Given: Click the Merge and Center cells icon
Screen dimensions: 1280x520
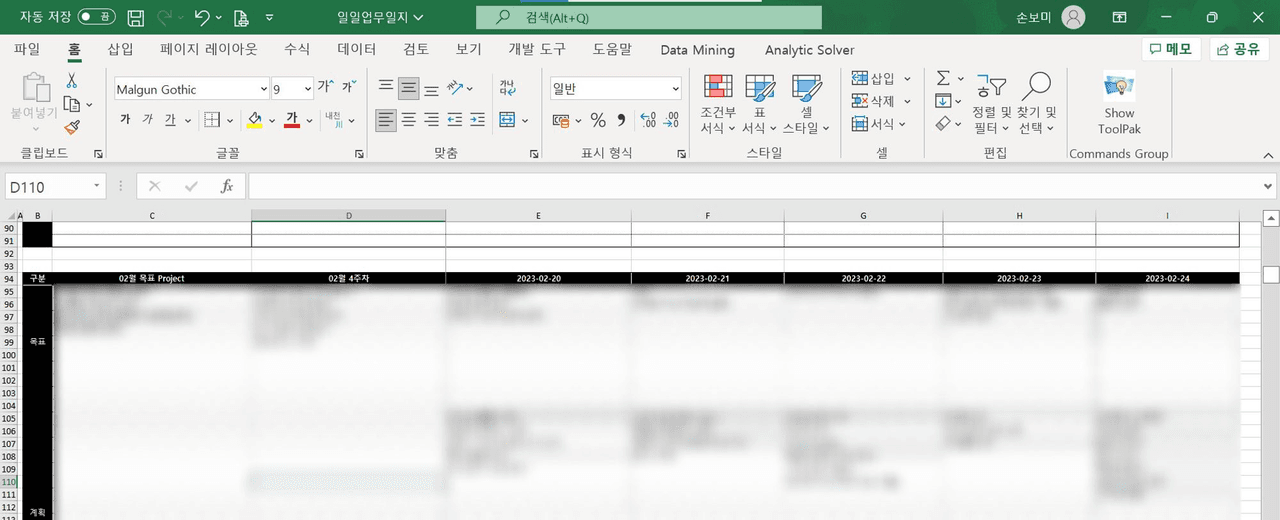Looking at the screenshot, I should click(507, 120).
